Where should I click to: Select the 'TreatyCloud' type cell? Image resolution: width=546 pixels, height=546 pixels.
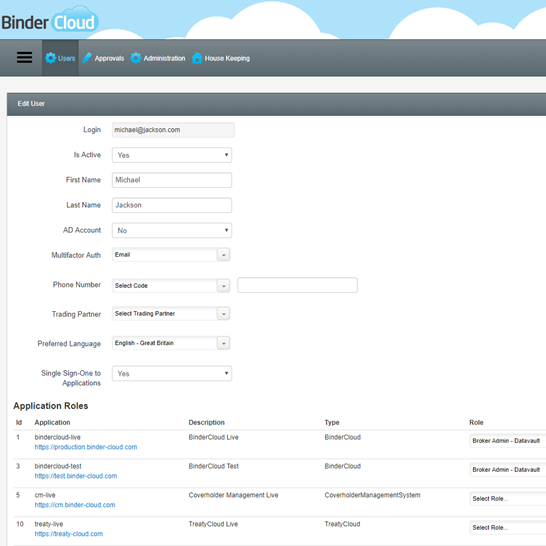(x=342, y=524)
